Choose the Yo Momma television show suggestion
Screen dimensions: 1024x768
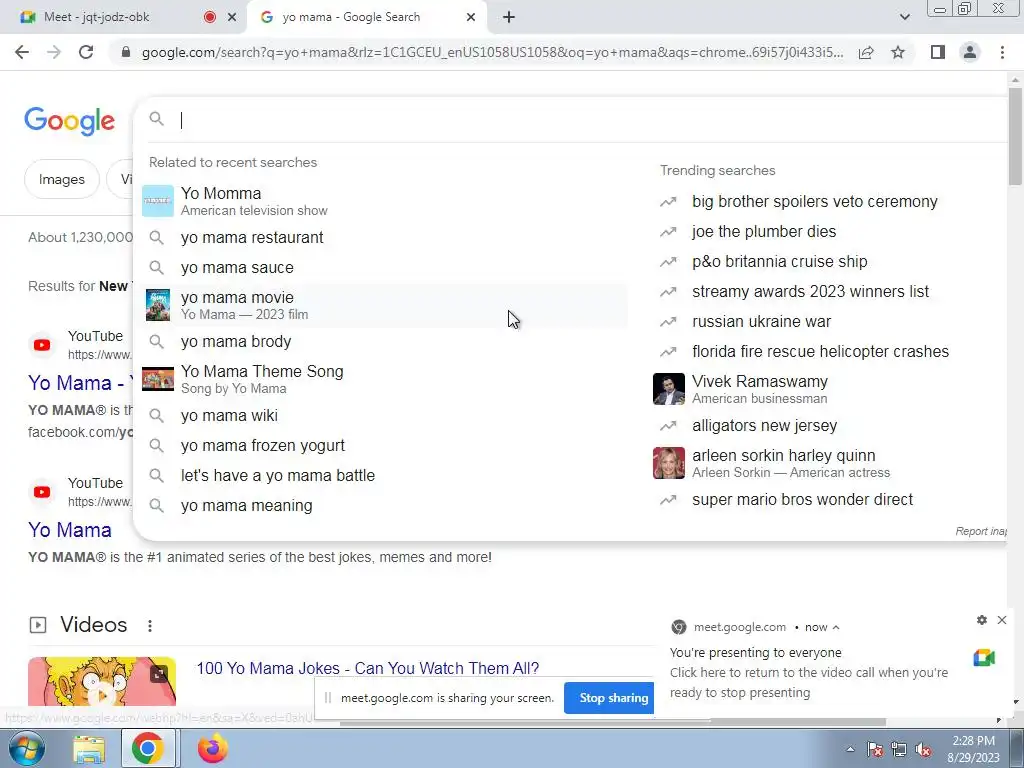pyautogui.click(x=382, y=201)
